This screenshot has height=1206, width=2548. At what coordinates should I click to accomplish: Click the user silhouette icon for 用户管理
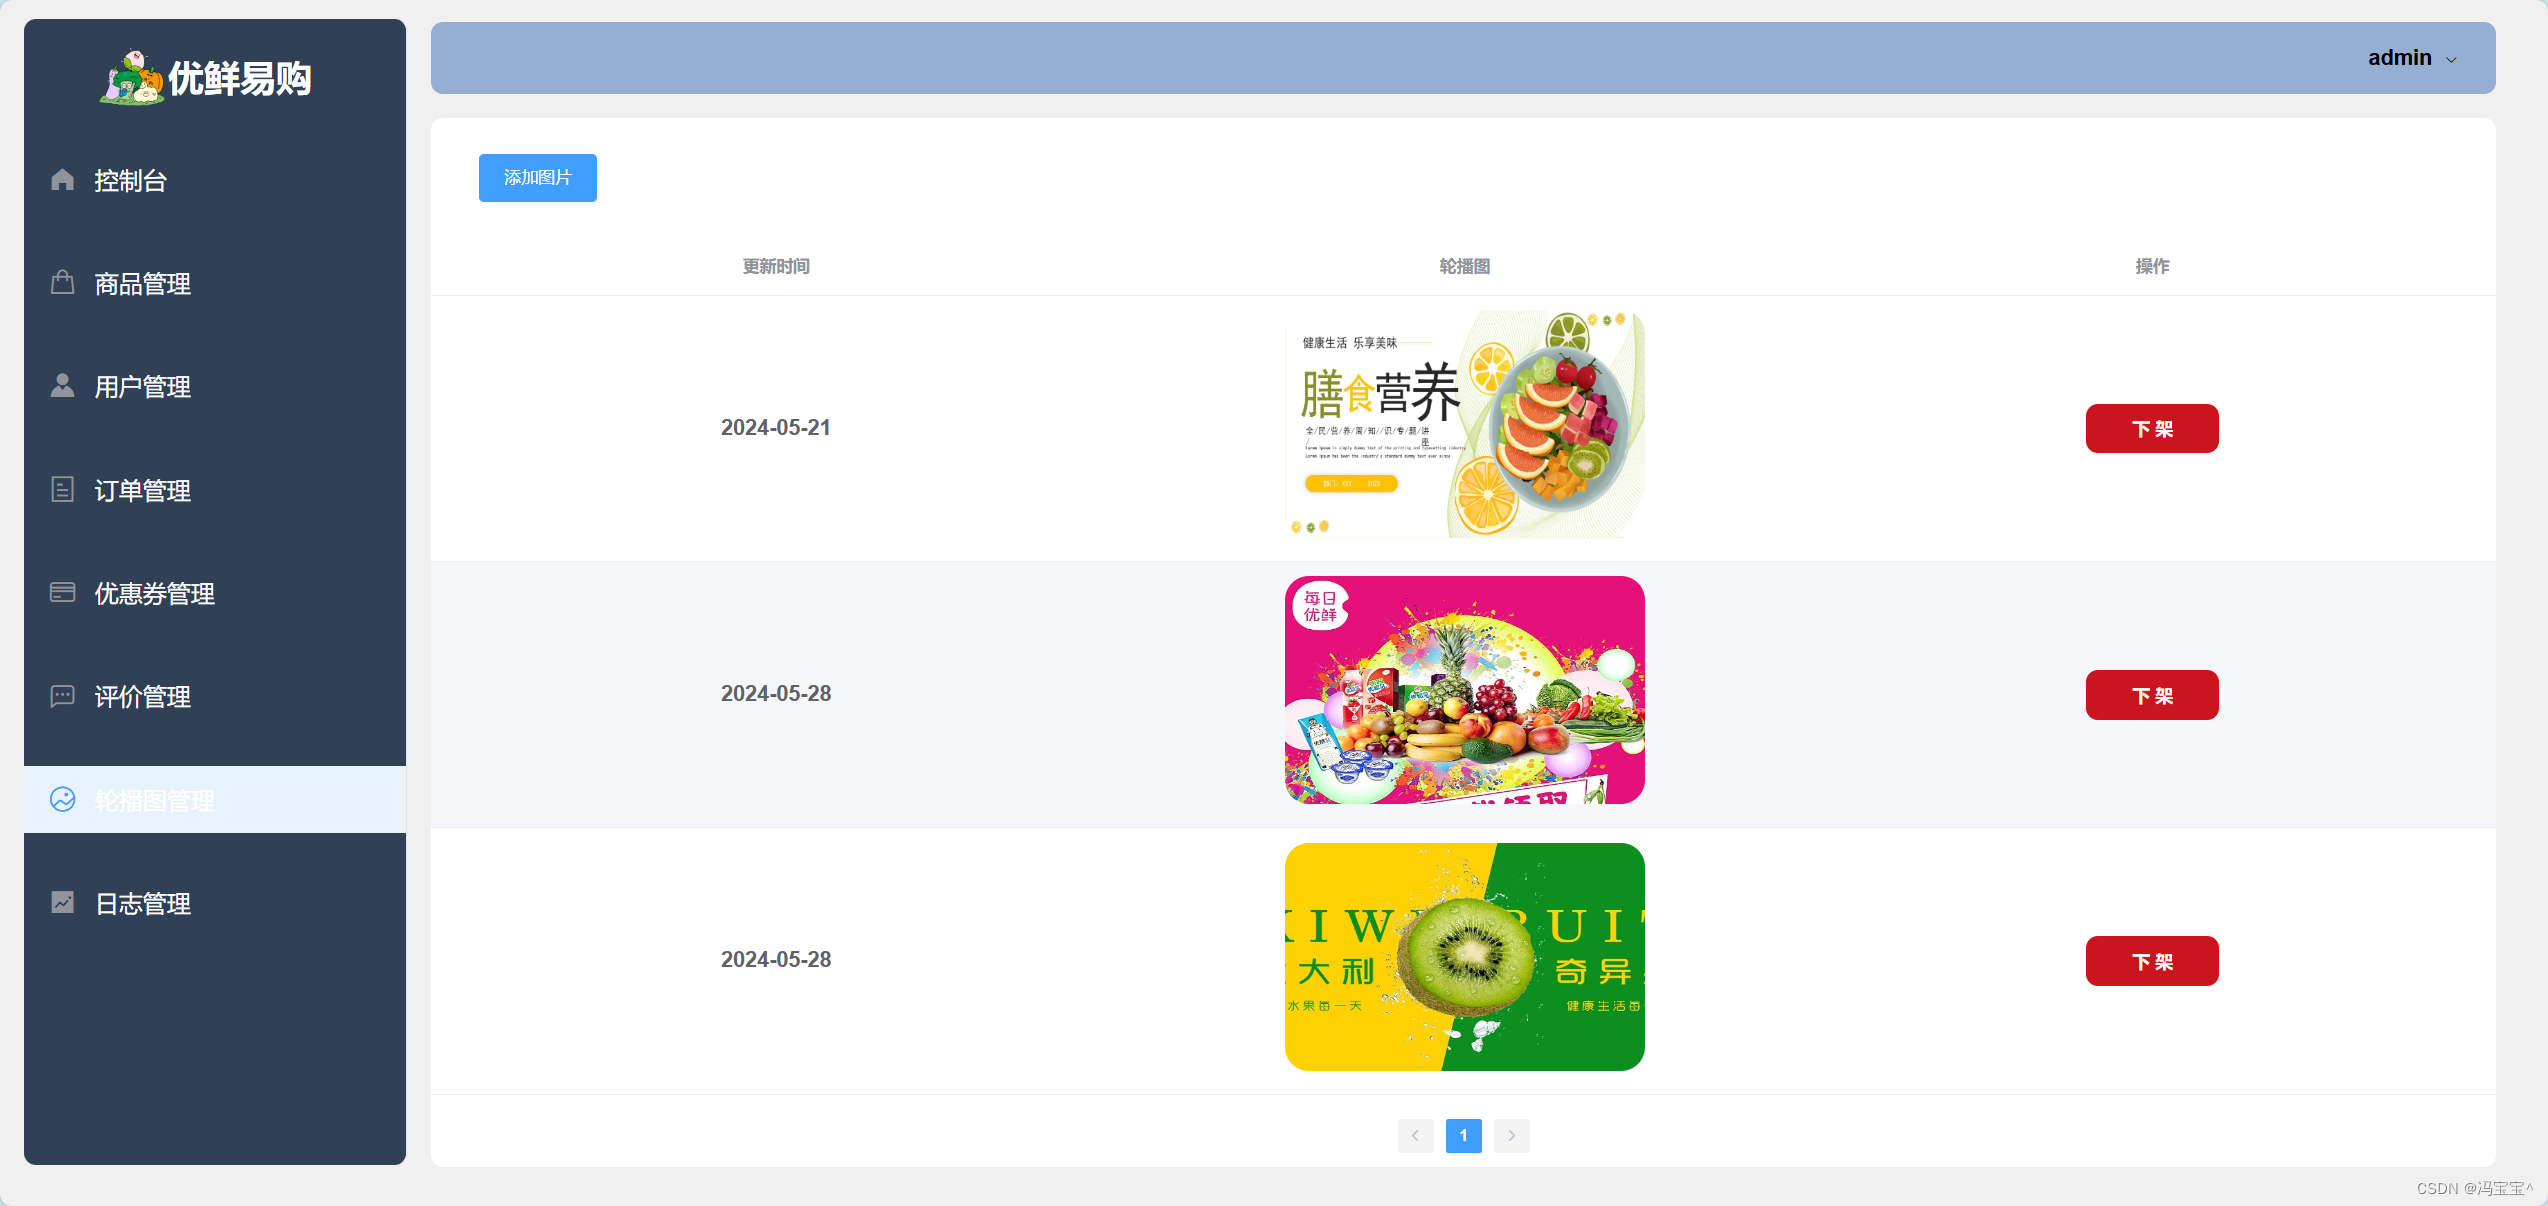(x=62, y=386)
